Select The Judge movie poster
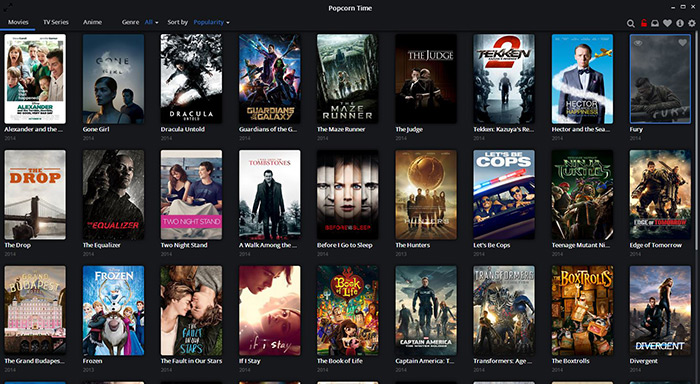Viewport: 700px width, 384px height. [426, 79]
